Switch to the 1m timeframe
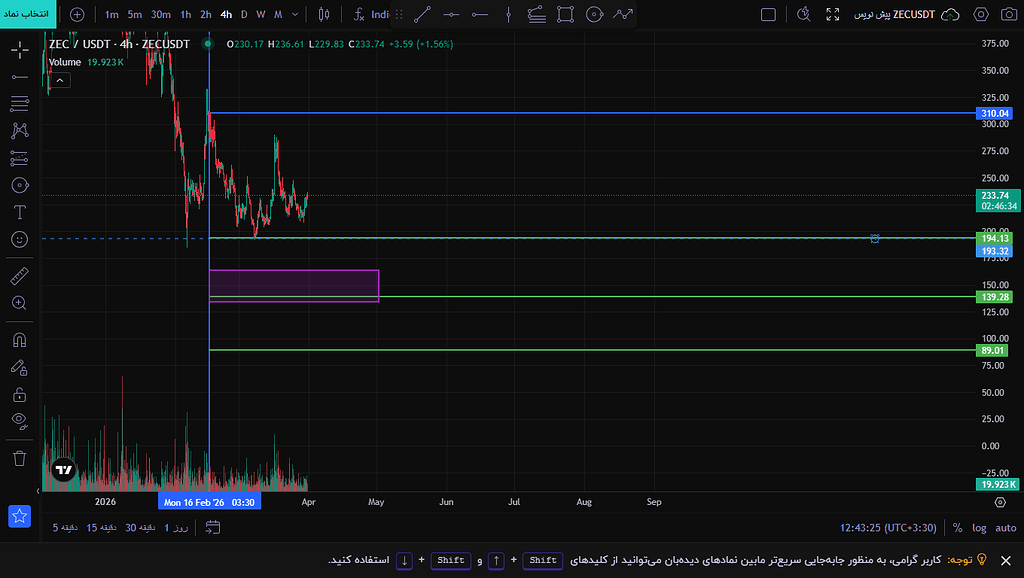Screen dimensions: 1024x578 point(112,14)
